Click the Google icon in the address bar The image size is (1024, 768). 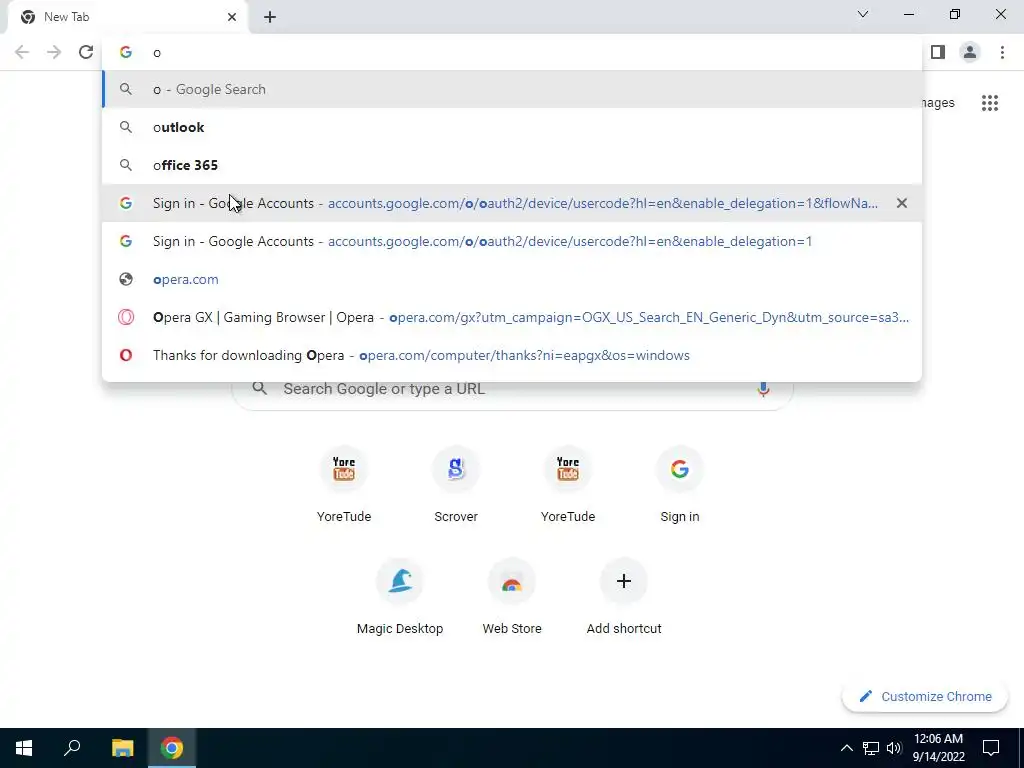(x=125, y=52)
